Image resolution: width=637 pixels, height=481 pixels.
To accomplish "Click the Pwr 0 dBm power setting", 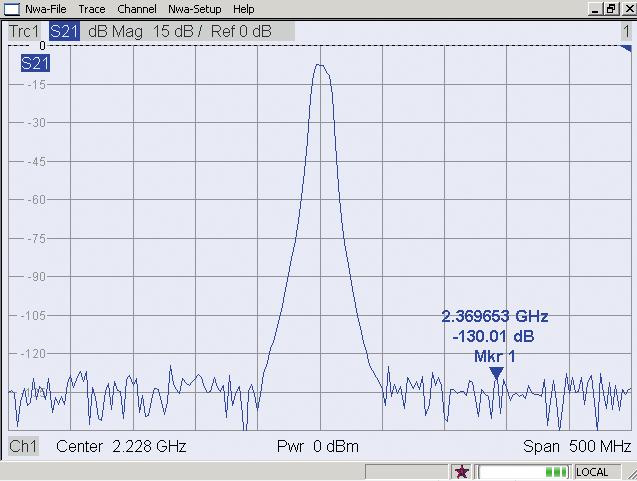I will click(x=317, y=446).
